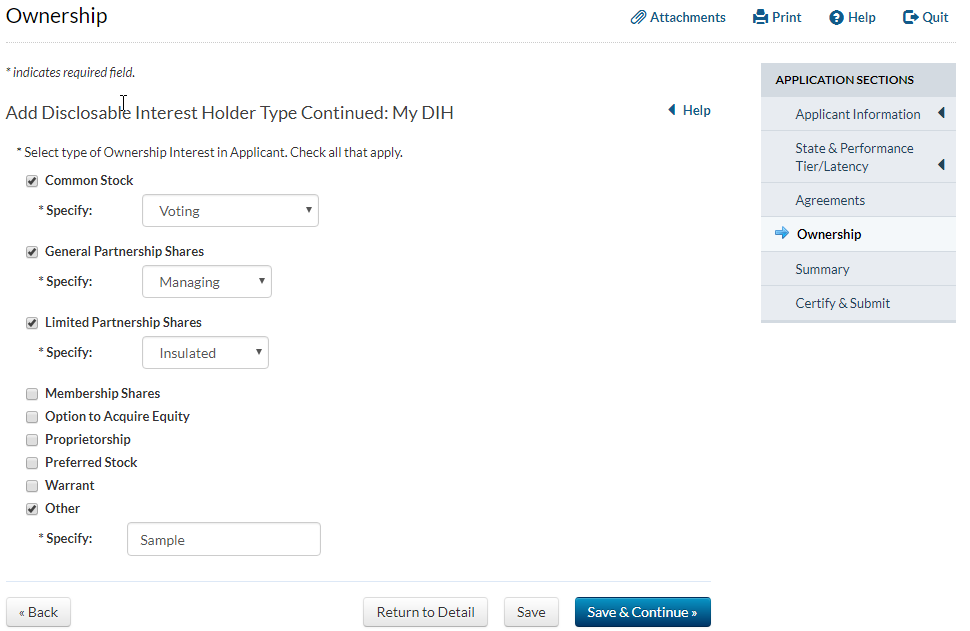Go to the Agreements section
This screenshot has width=970, height=631.
pos(830,200)
